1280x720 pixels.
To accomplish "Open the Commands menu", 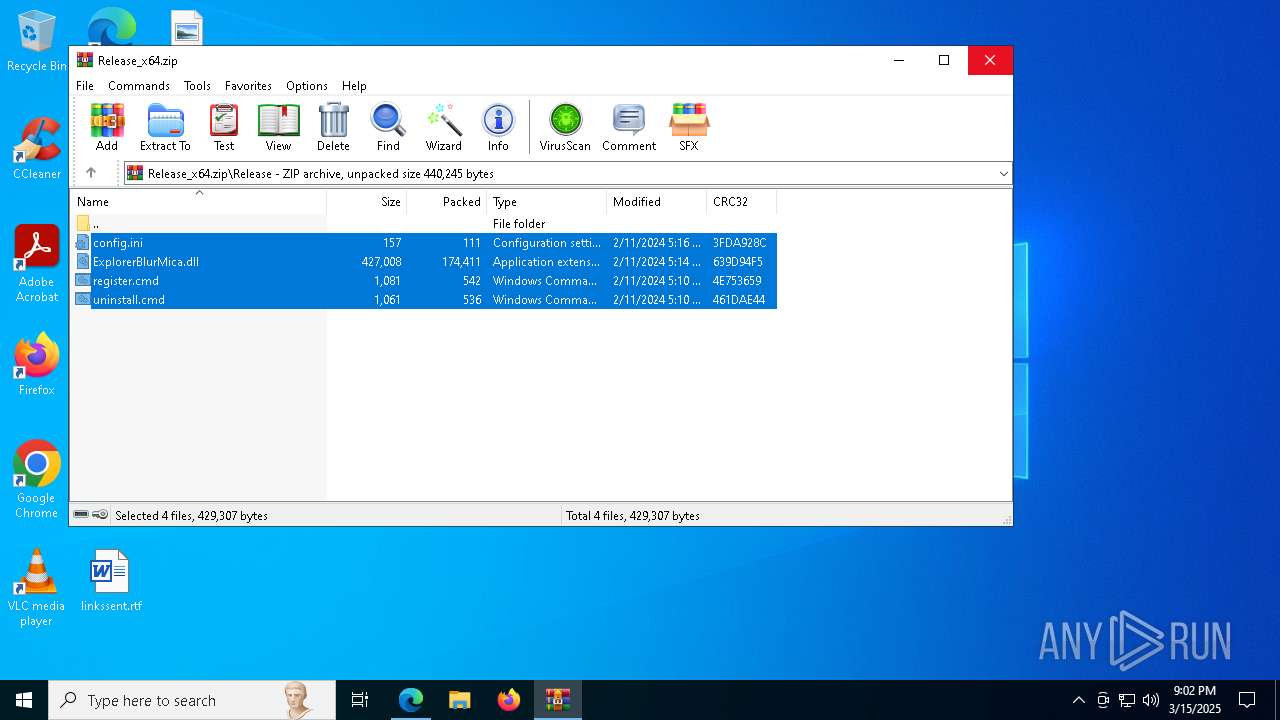I will pos(139,86).
